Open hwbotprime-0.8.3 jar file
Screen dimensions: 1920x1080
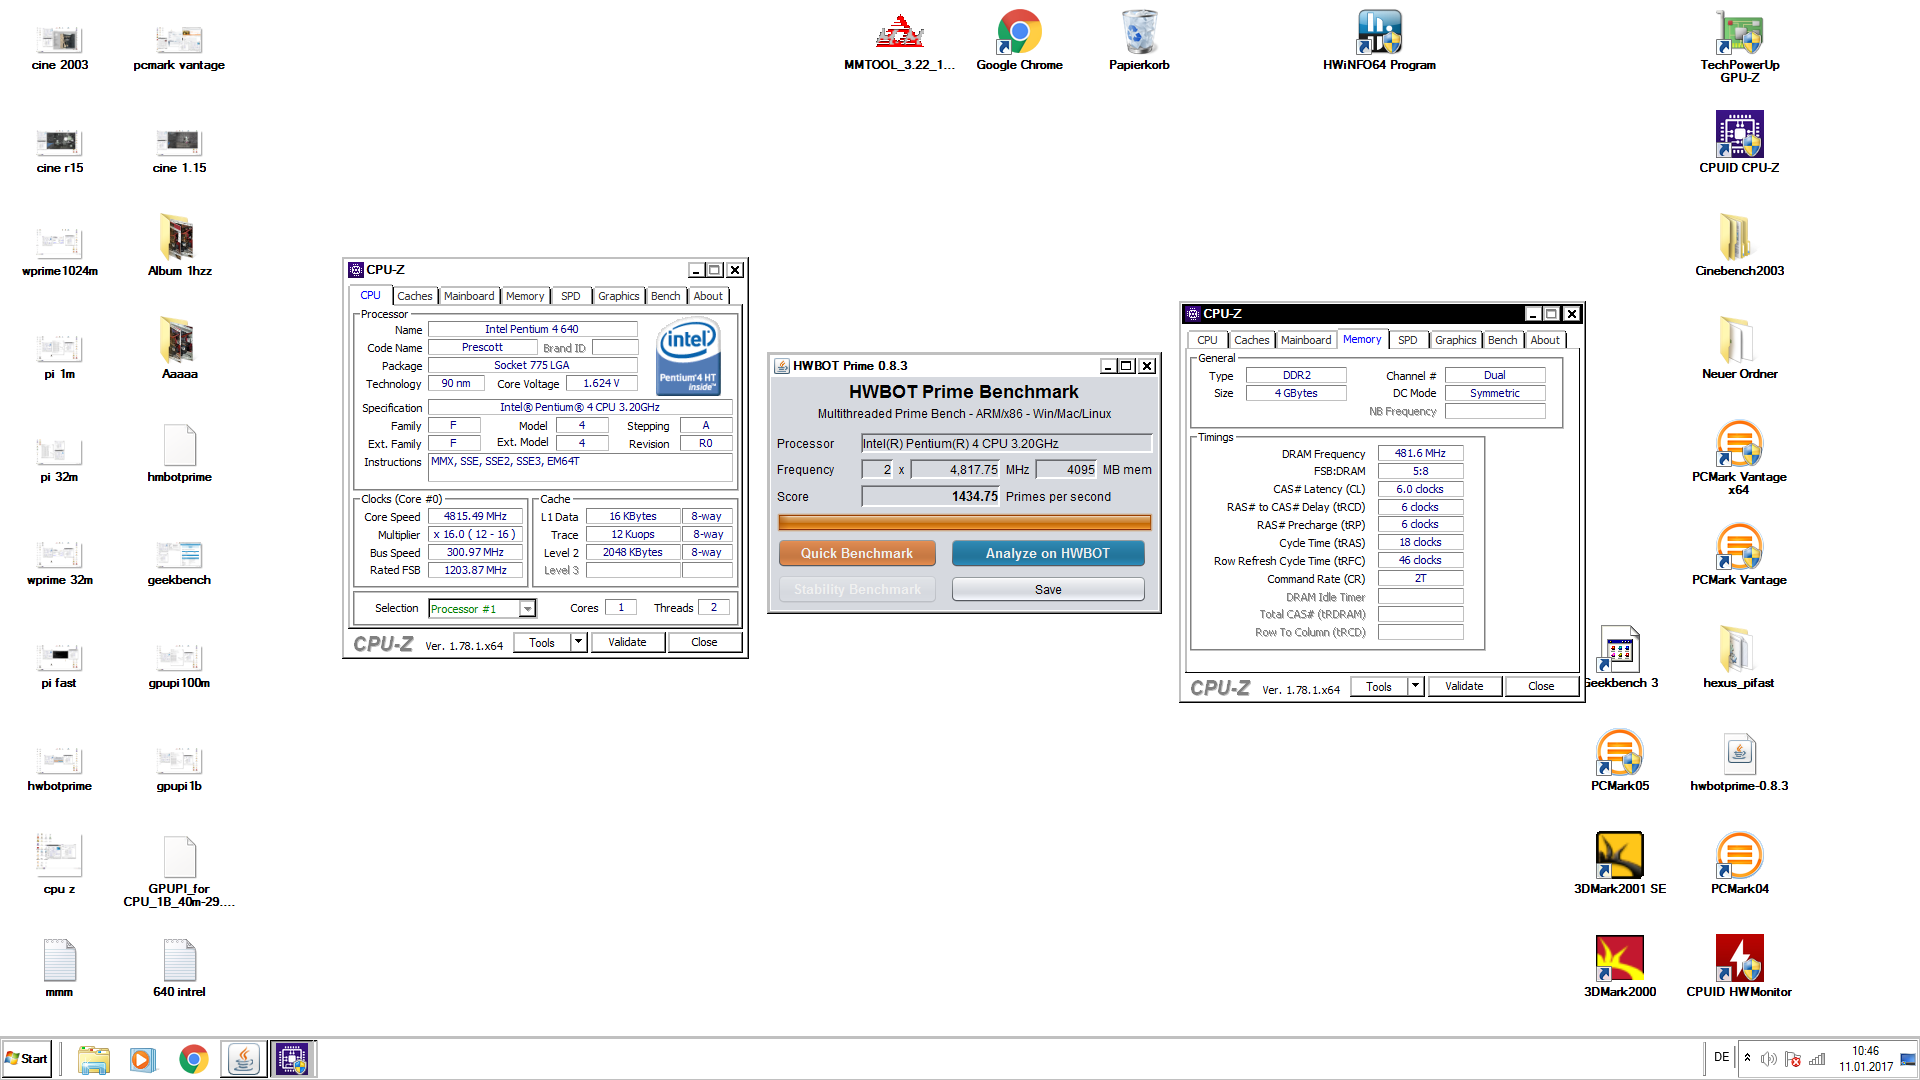[1739, 760]
